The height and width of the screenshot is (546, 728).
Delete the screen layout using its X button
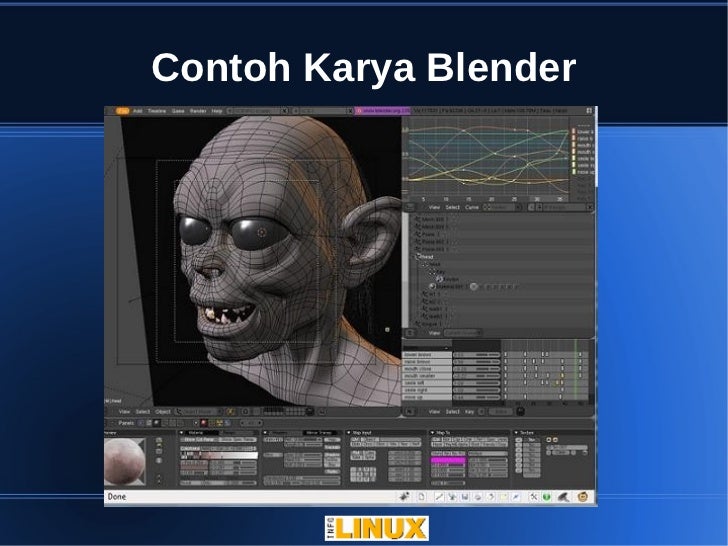pyautogui.click(x=284, y=111)
